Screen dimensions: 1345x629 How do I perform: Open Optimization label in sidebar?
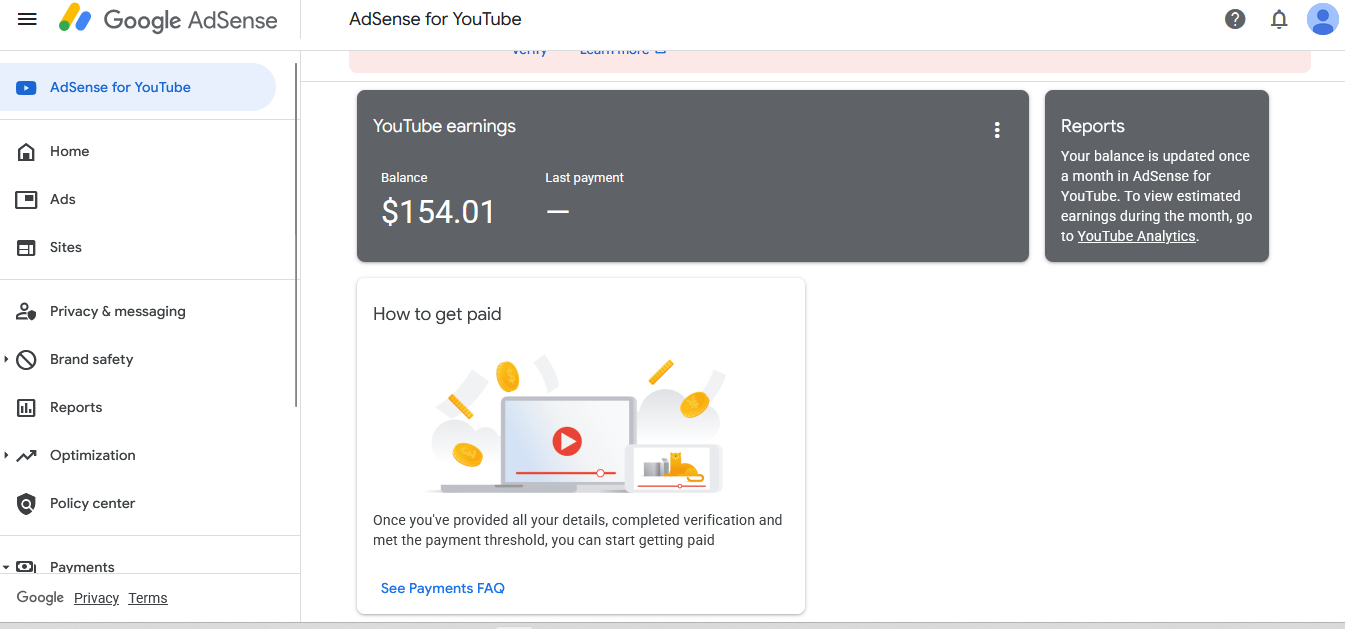(93, 455)
